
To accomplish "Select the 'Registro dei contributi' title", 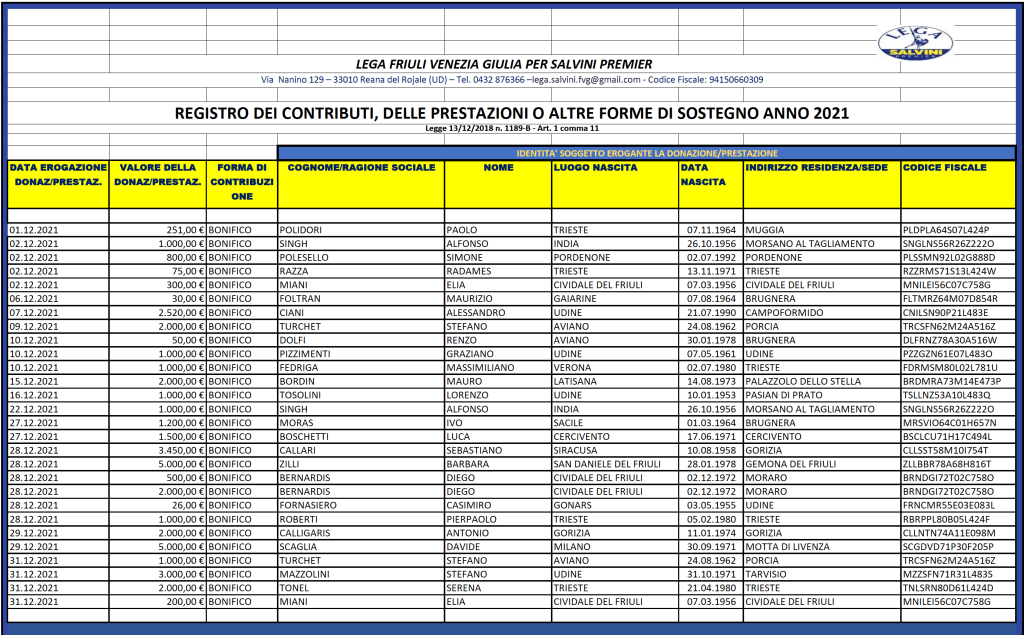I will (x=511, y=113).
